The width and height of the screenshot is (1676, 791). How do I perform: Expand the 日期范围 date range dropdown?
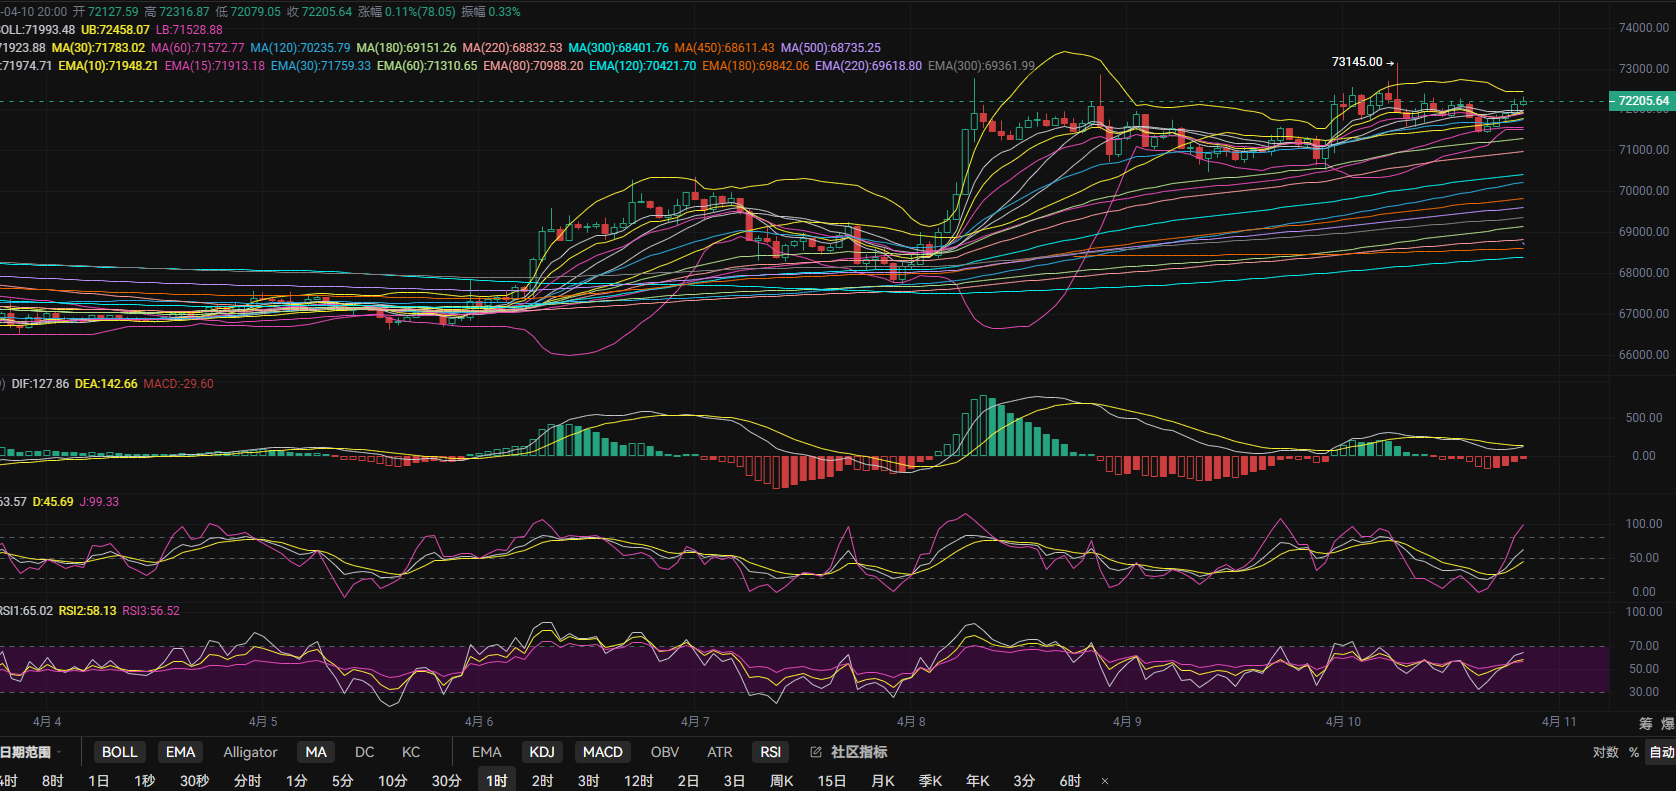click(30, 752)
